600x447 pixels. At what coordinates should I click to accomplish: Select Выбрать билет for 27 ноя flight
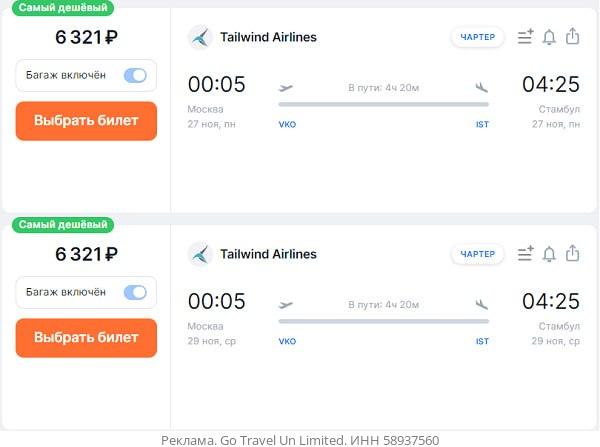click(86, 121)
